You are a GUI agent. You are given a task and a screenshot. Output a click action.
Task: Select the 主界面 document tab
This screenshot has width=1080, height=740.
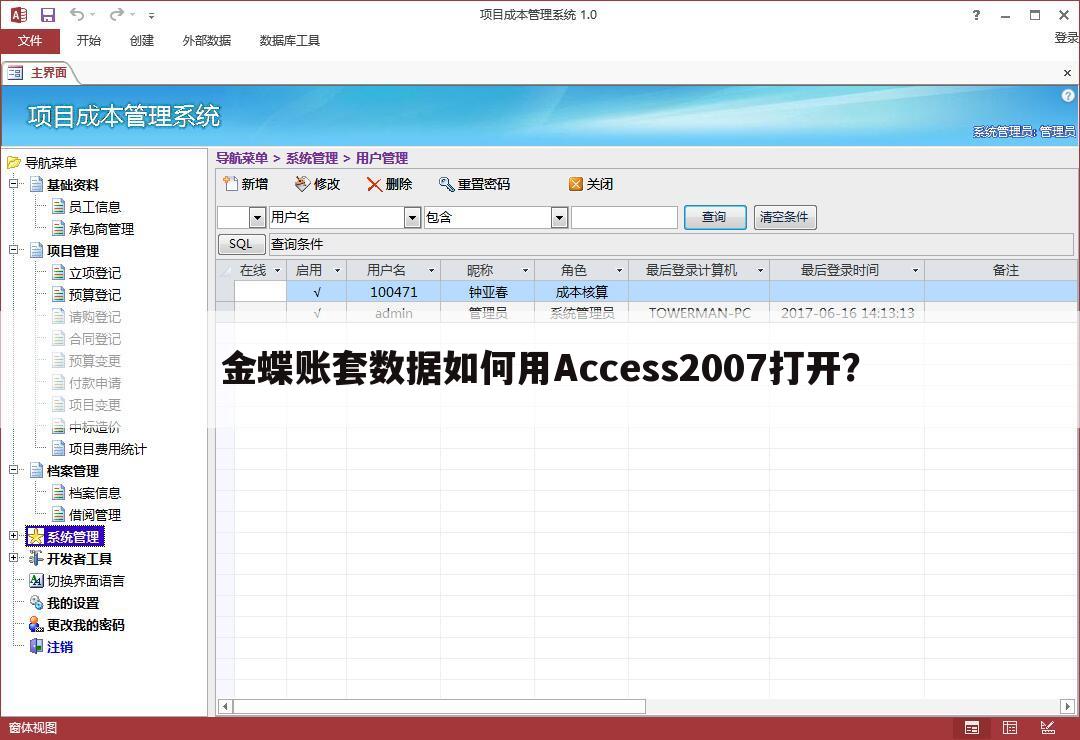pos(39,72)
